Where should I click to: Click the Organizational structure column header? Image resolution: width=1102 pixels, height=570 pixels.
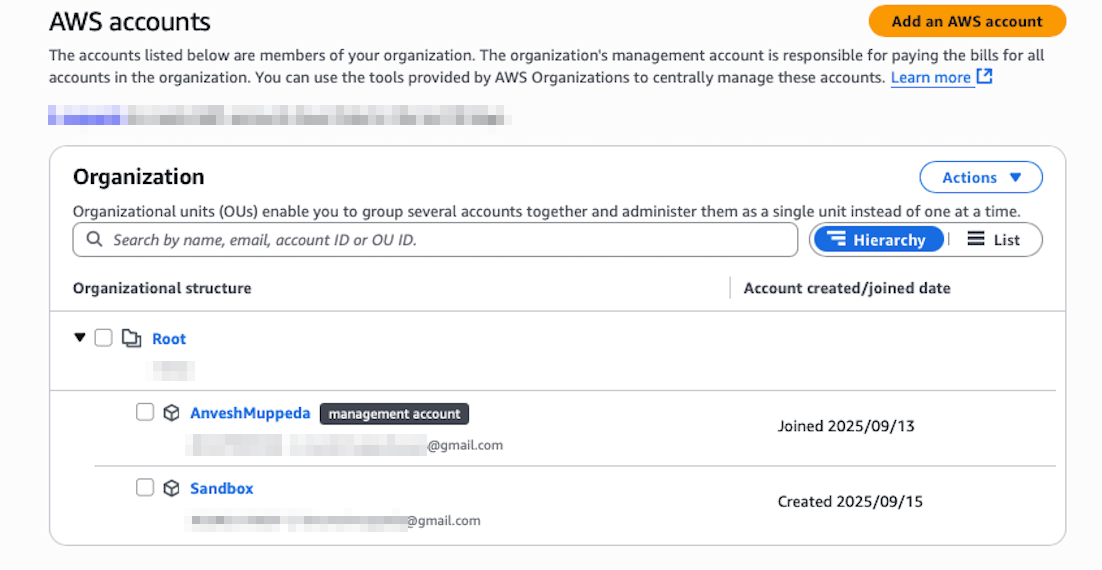(162, 288)
